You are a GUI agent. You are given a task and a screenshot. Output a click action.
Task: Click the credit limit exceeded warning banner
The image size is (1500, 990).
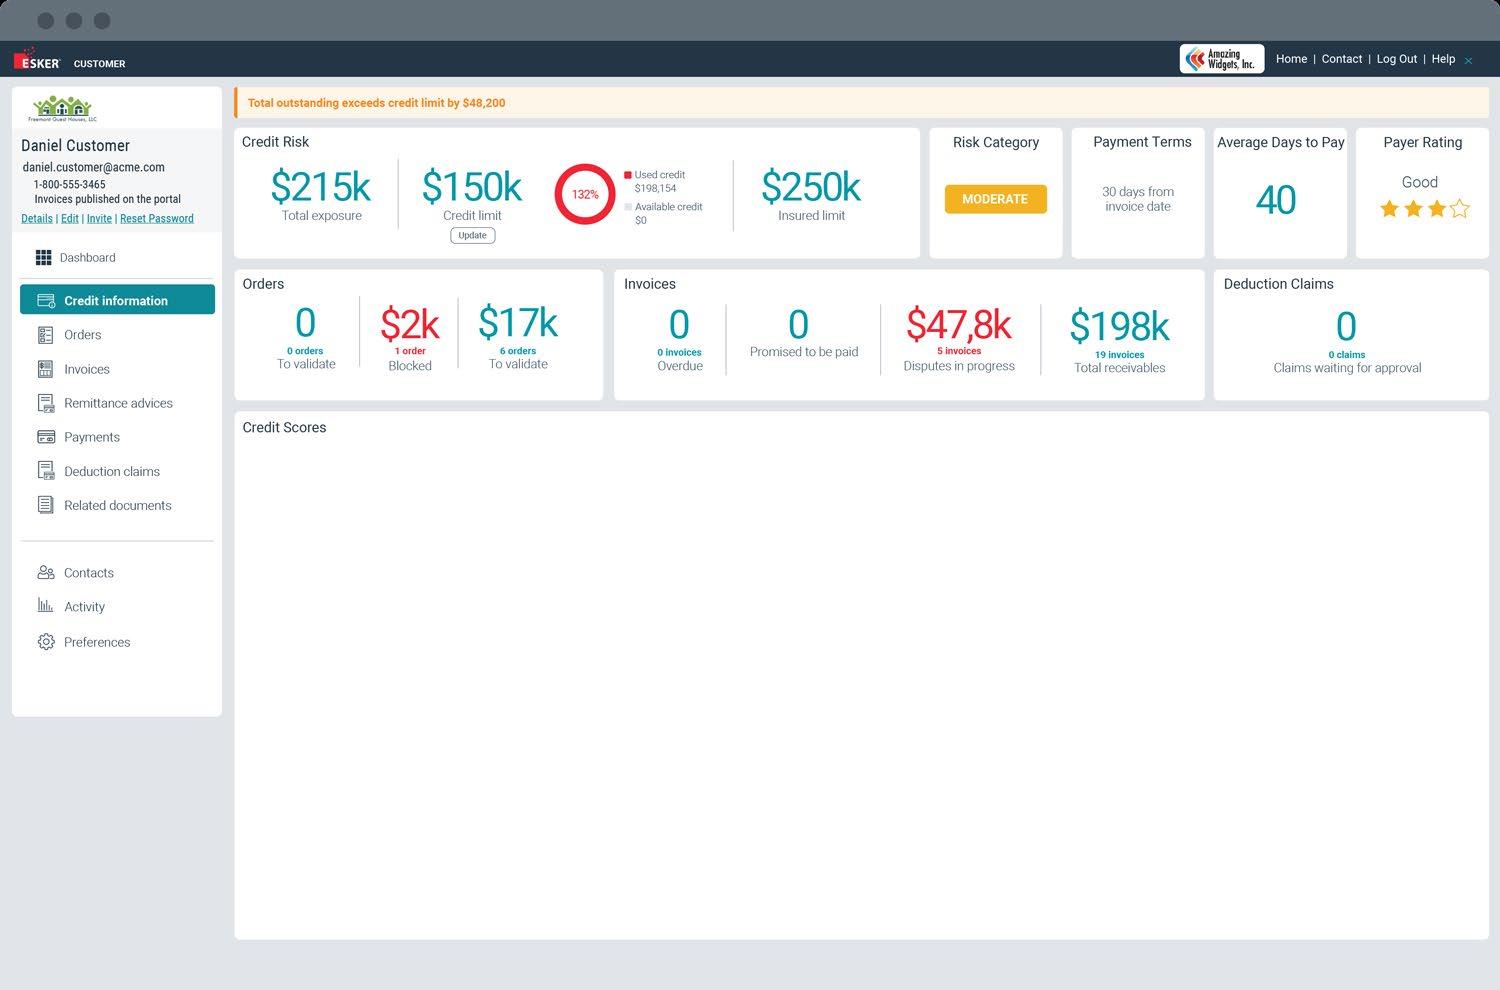[861, 102]
